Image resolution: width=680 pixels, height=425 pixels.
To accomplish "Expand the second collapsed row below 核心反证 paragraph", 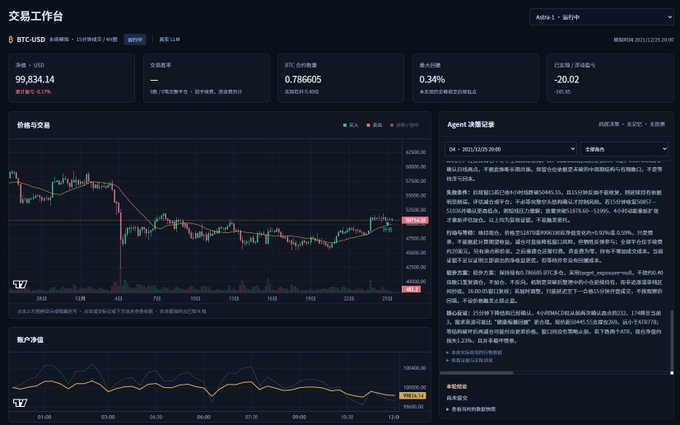I will click(470, 360).
